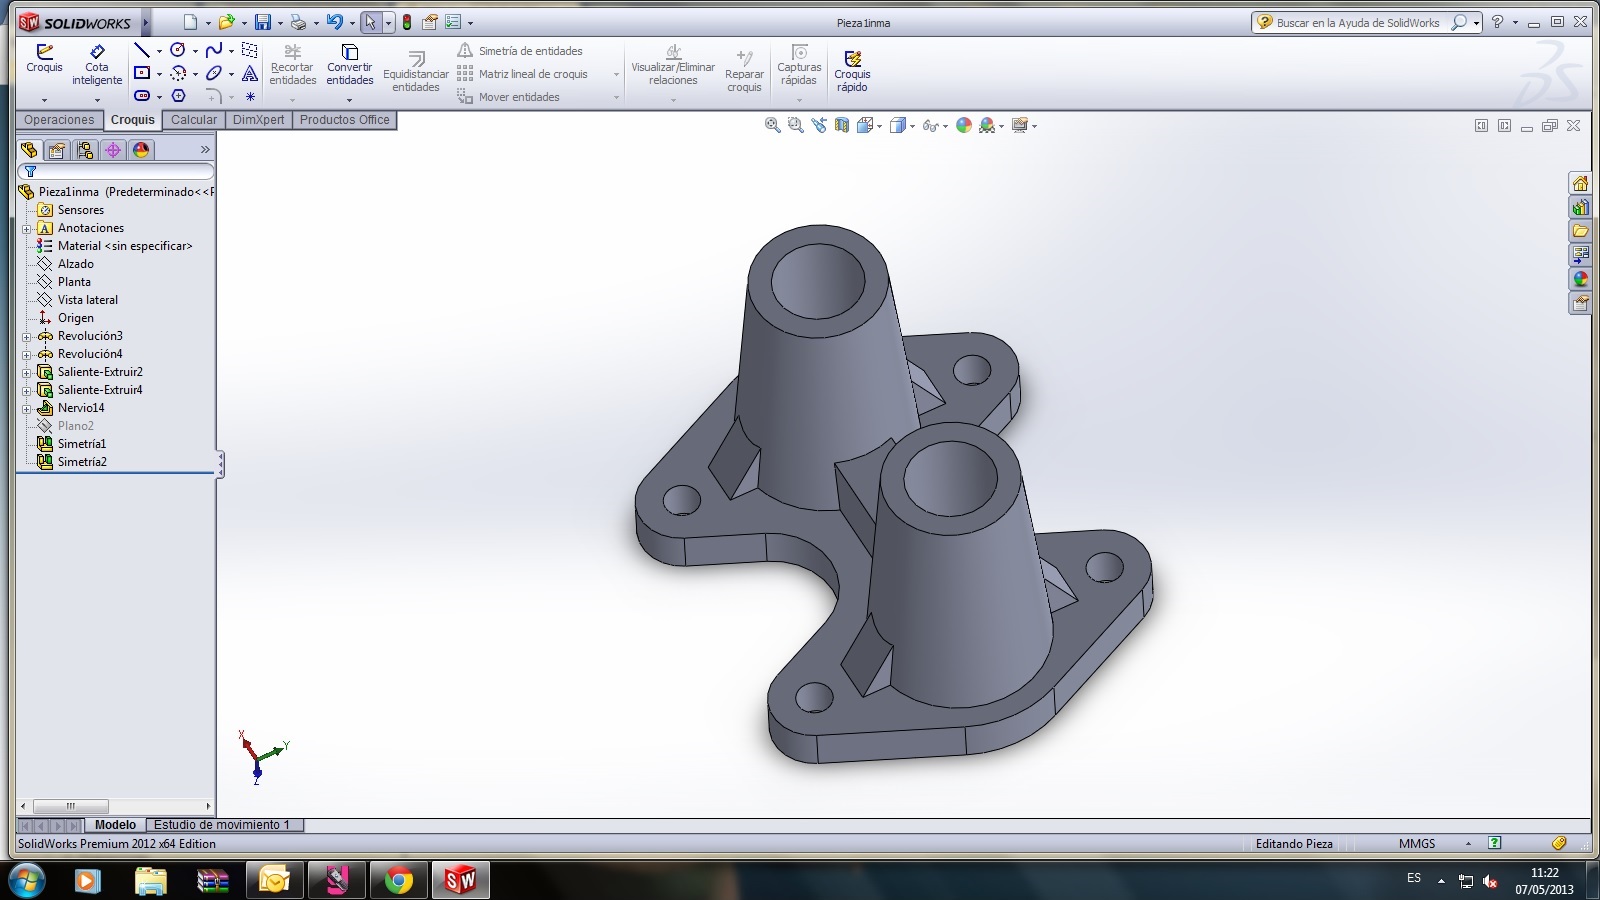
Task: Open Appearances sphere tab in task pane
Action: (1580, 279)
